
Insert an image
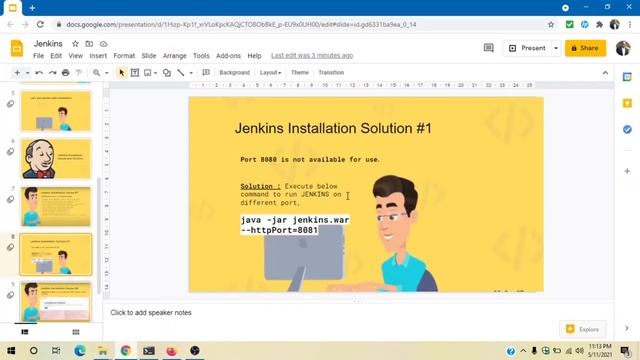coord(148,73)
